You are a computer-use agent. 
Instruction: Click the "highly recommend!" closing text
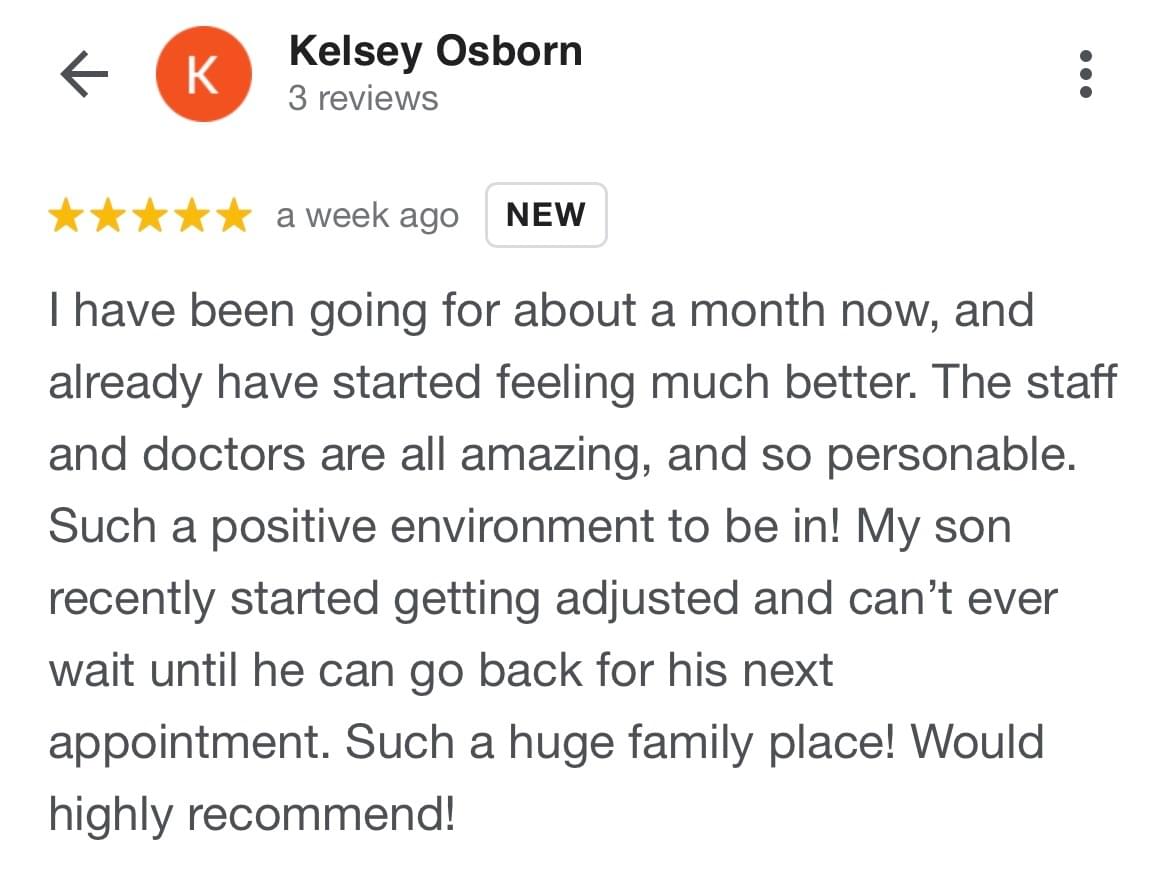250,815
